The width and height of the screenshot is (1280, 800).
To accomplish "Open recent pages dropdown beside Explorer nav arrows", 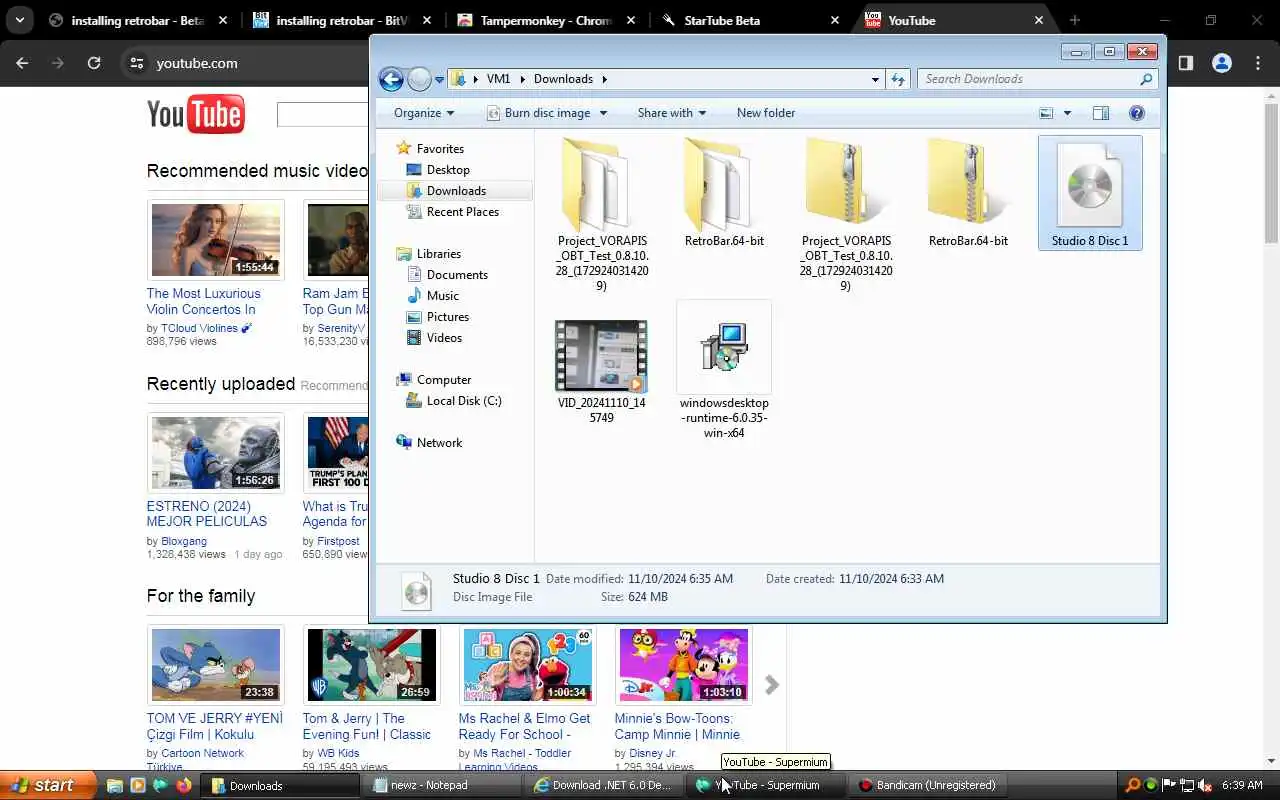I will click(x=439, y=80).
